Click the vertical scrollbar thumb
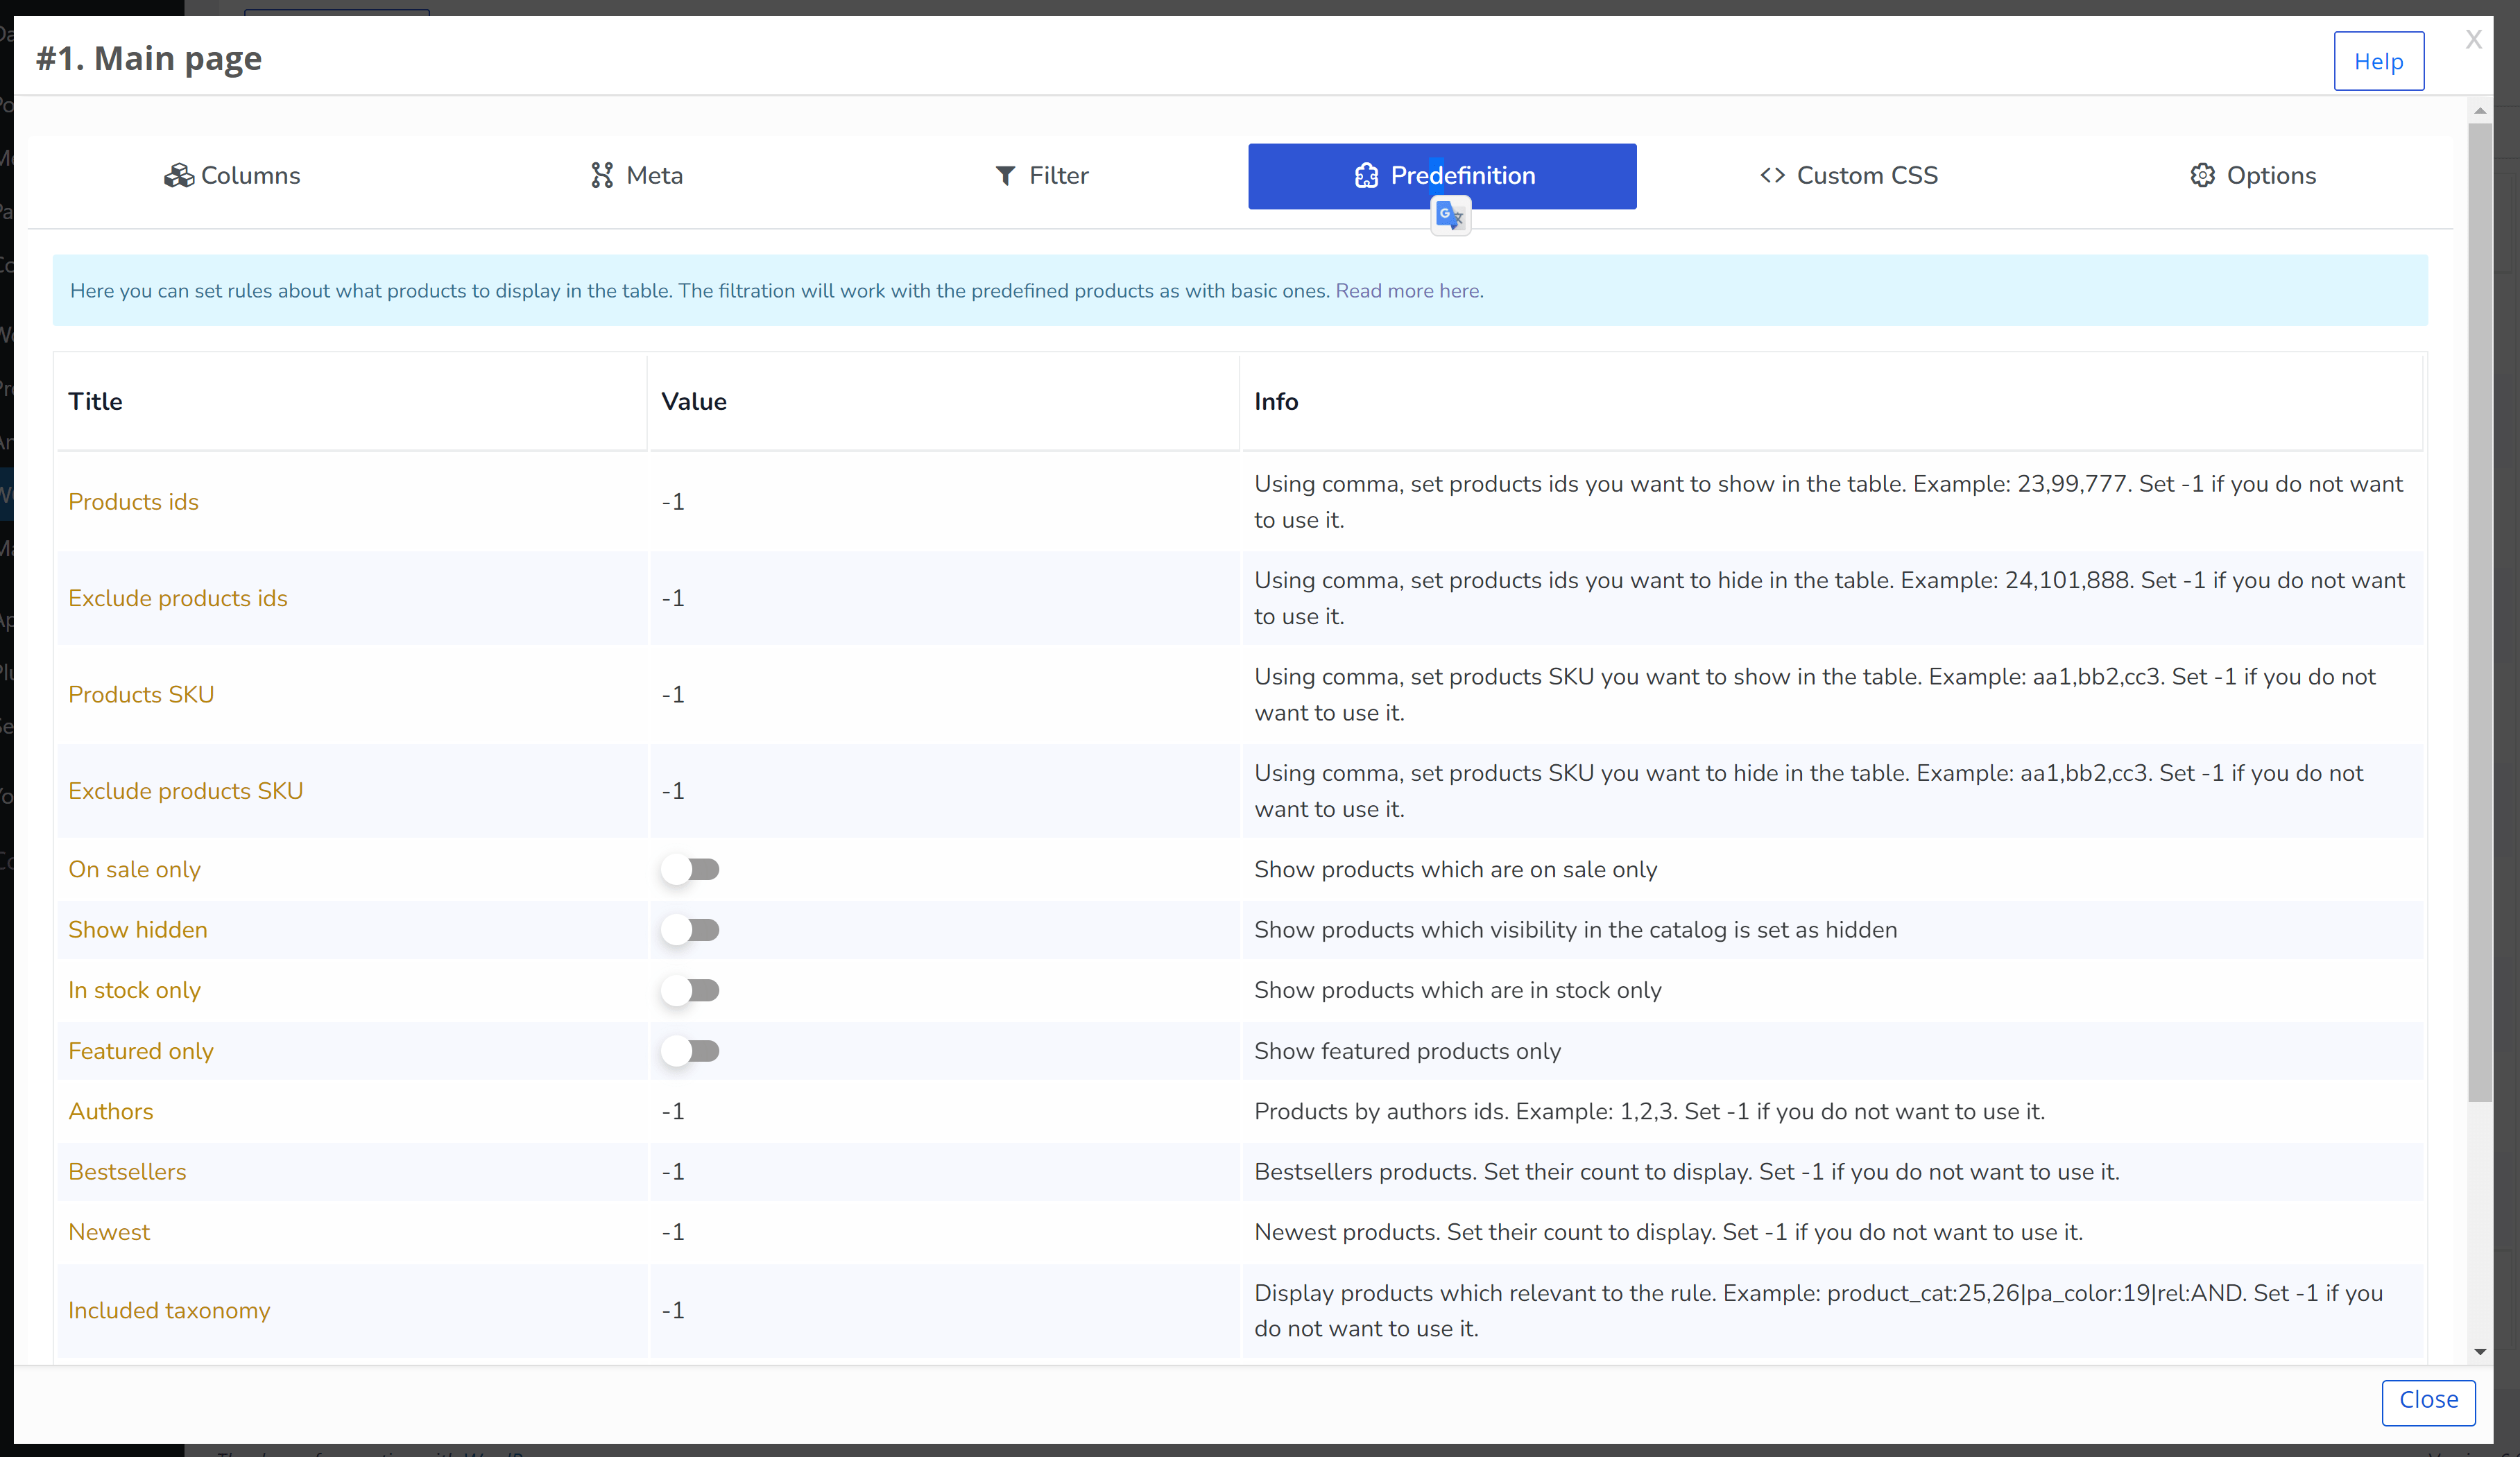The height and width of the screenshot is (1457, 2520). [2480, 612]
